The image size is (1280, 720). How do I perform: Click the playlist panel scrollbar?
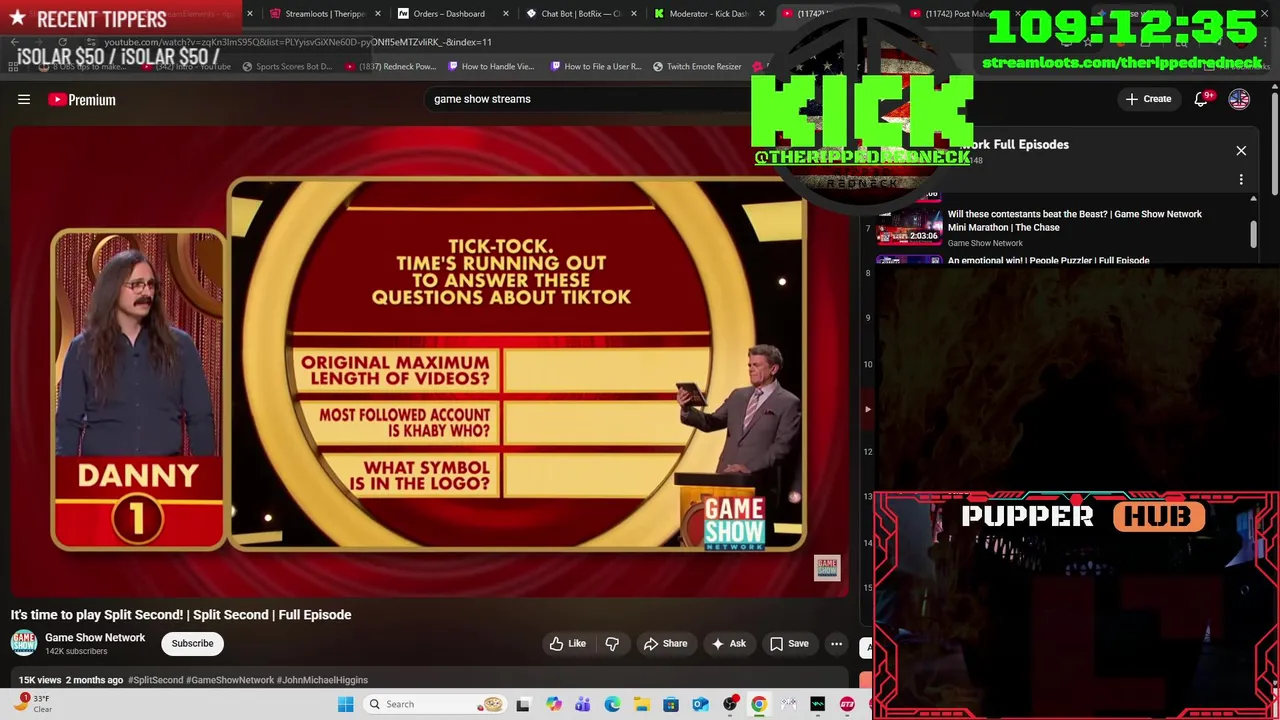click(1253, 232)
